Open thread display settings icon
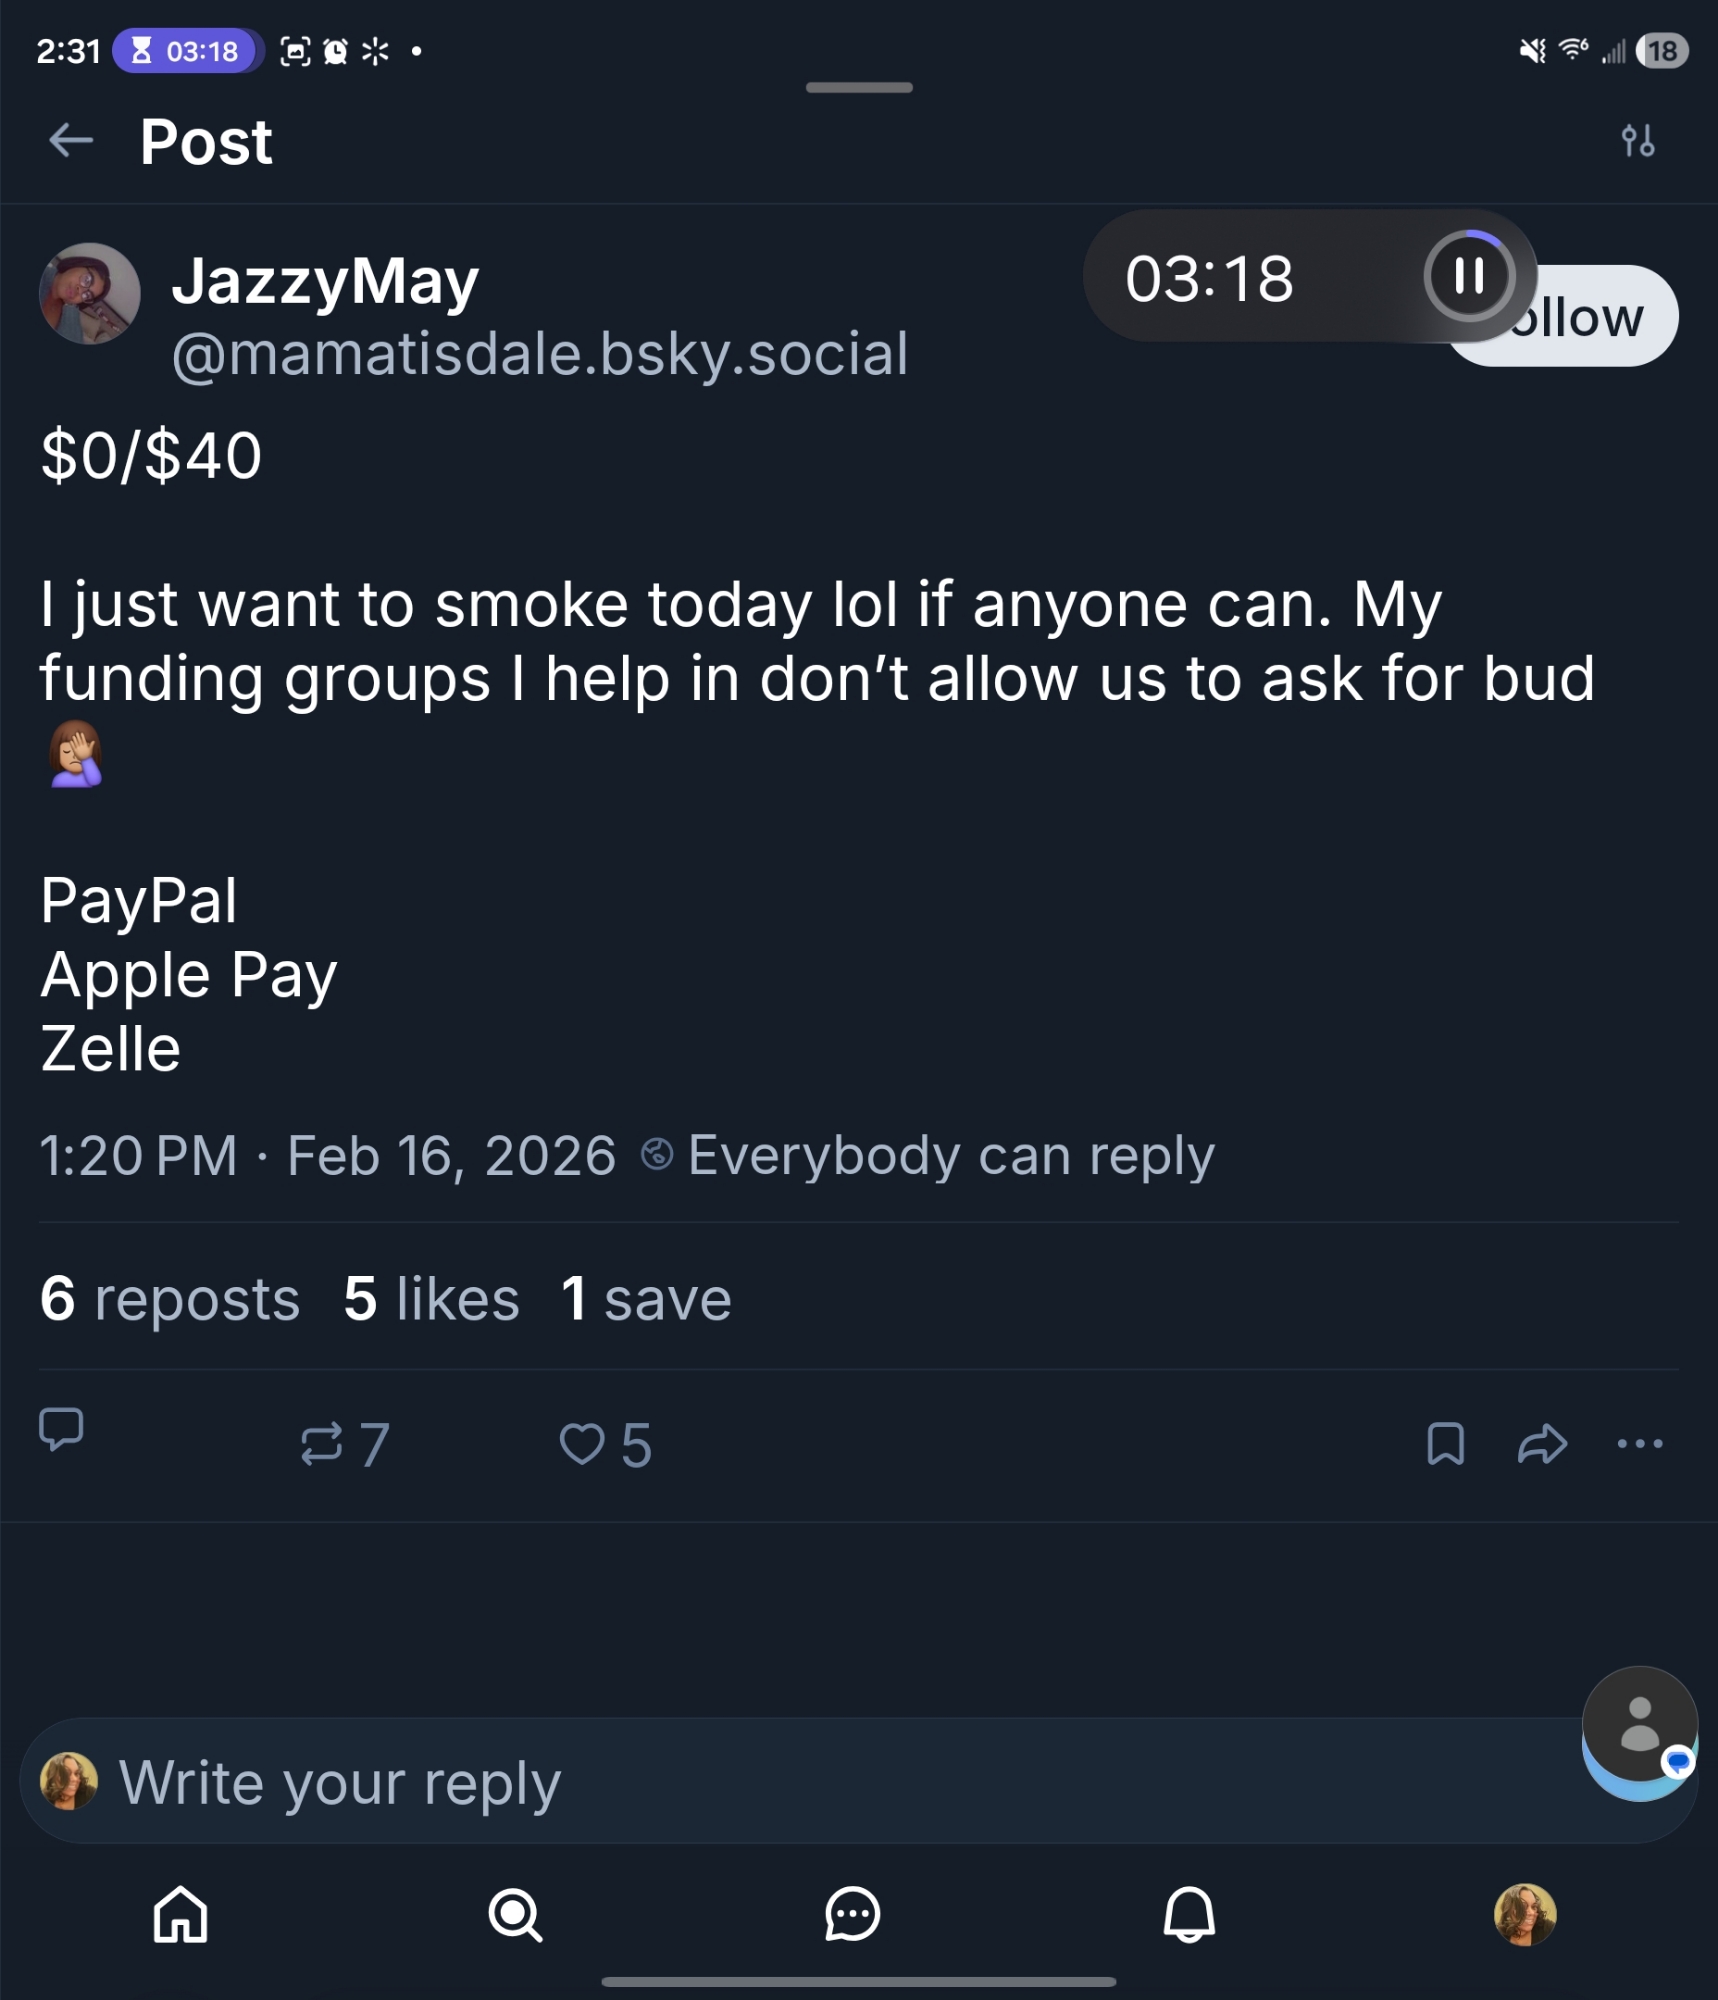 (1638, 141)
